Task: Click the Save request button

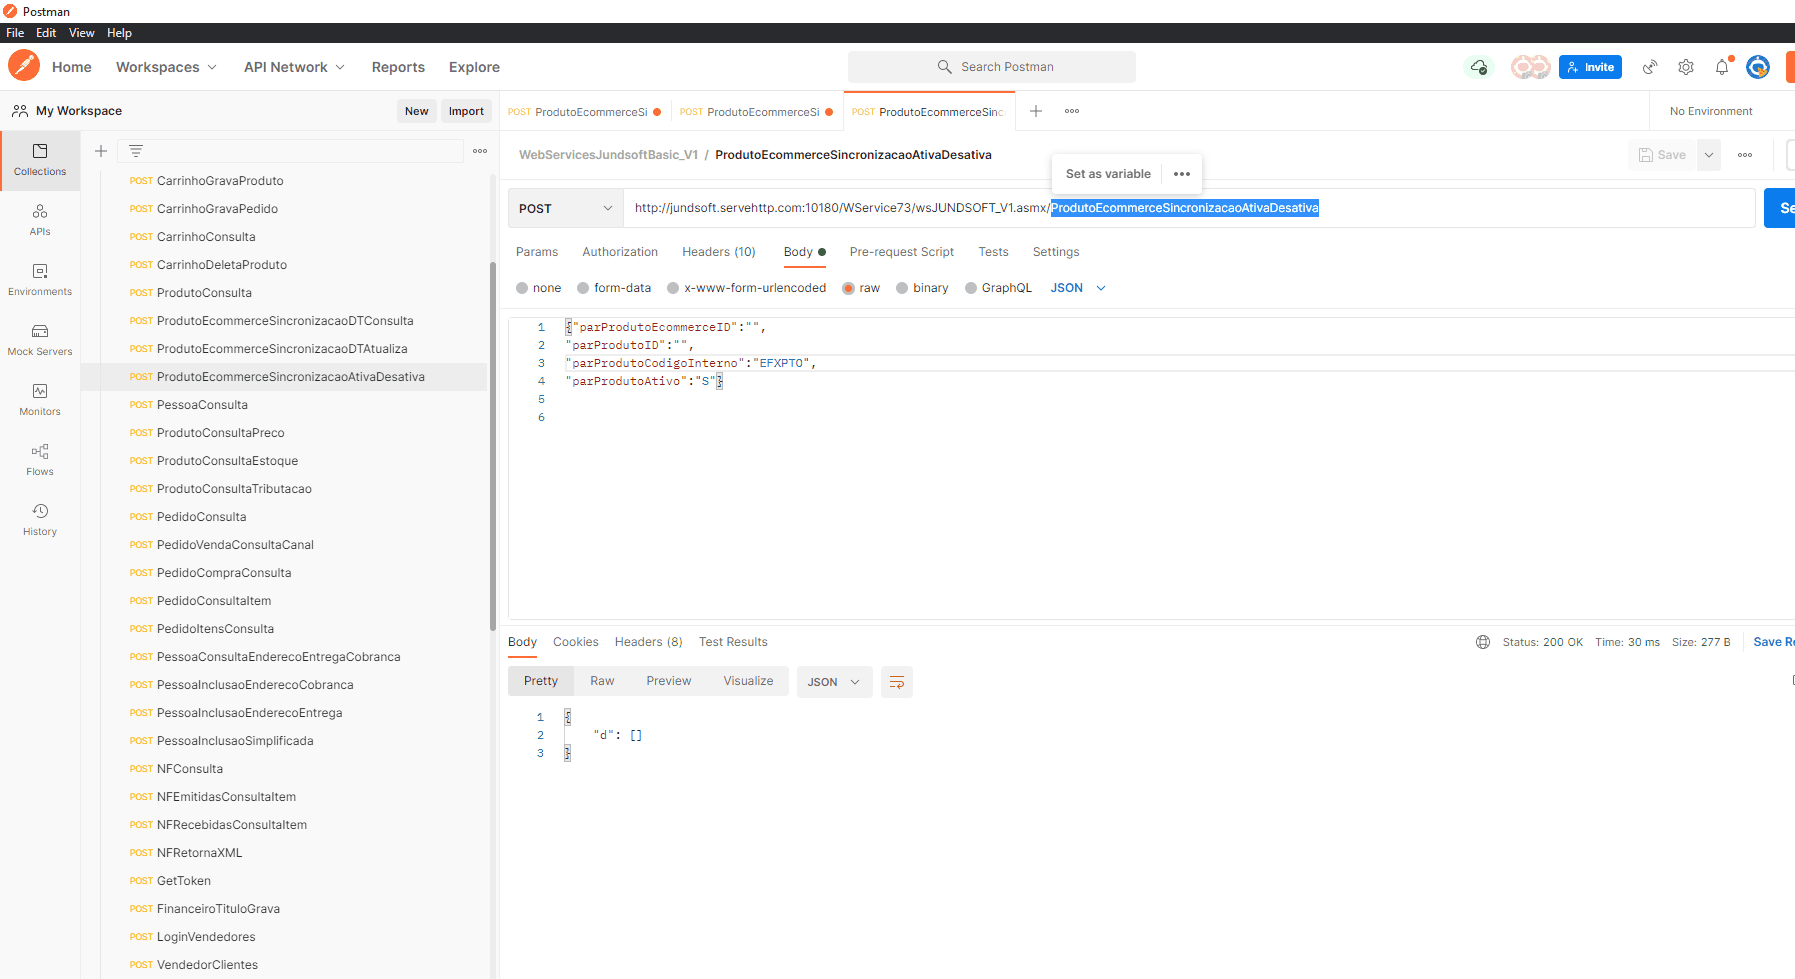Action: [x=1663, y=155]
